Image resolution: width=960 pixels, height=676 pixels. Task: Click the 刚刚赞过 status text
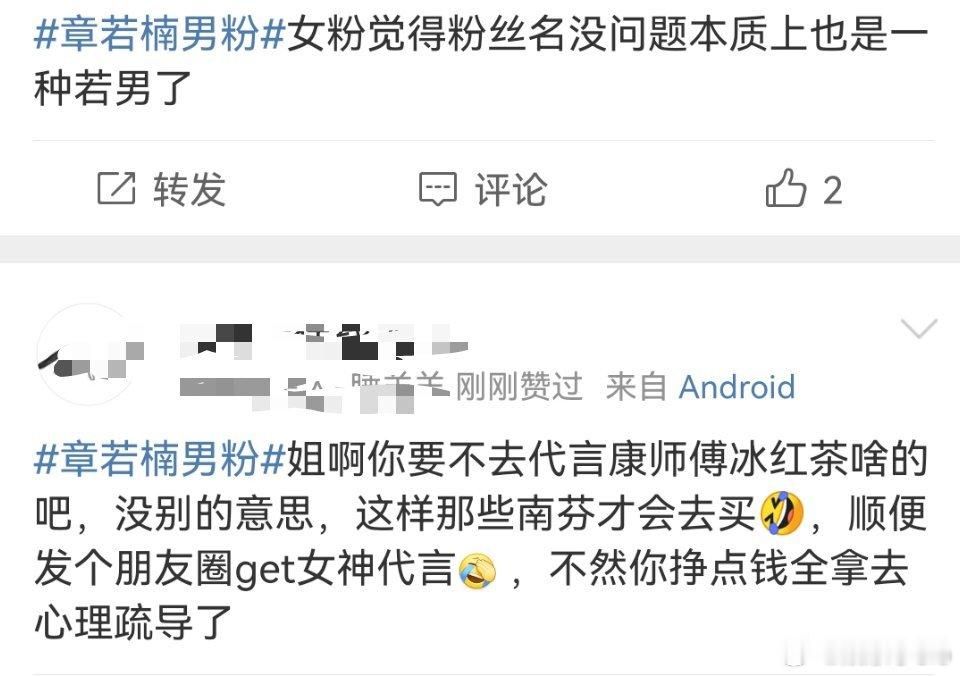519,387
